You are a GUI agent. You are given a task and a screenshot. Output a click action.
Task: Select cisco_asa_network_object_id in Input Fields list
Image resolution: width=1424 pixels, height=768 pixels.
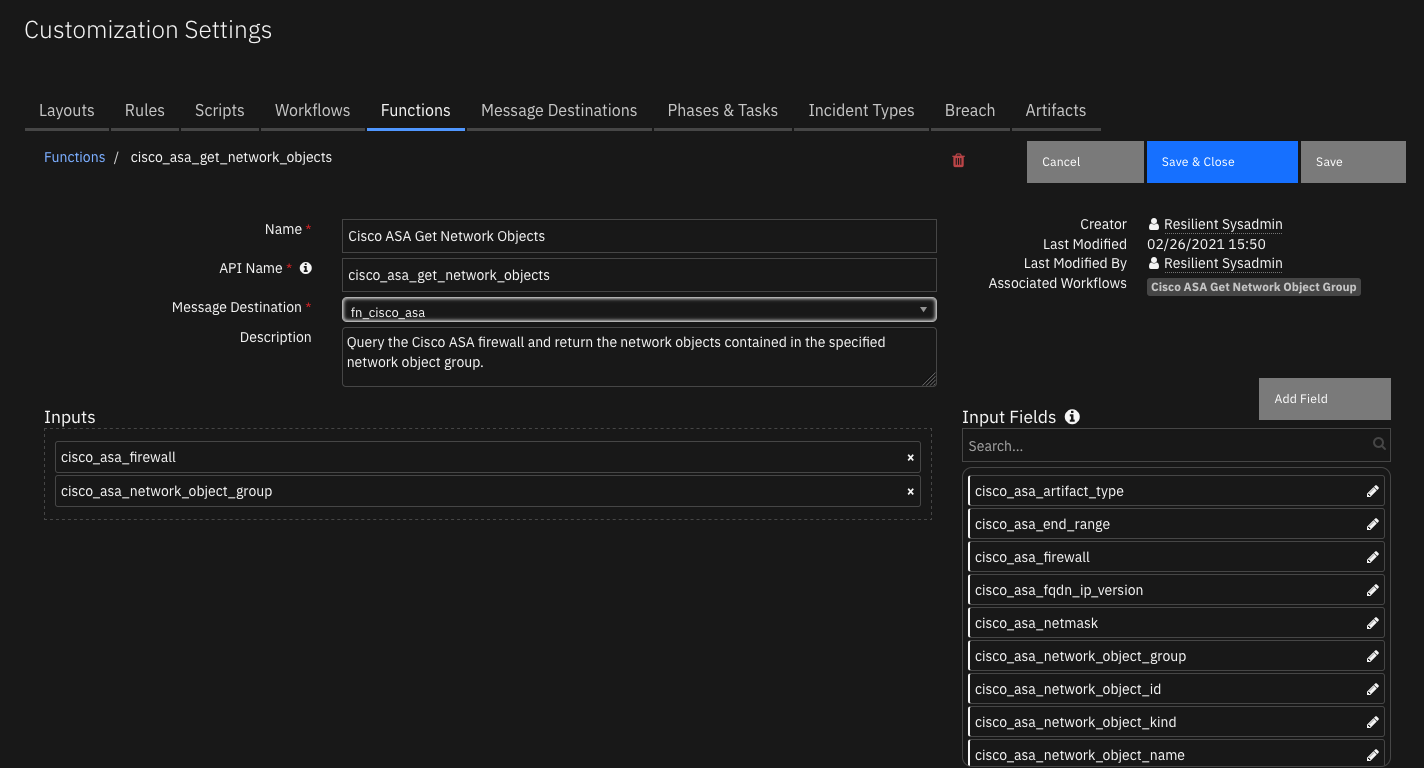pos(1176,689)
